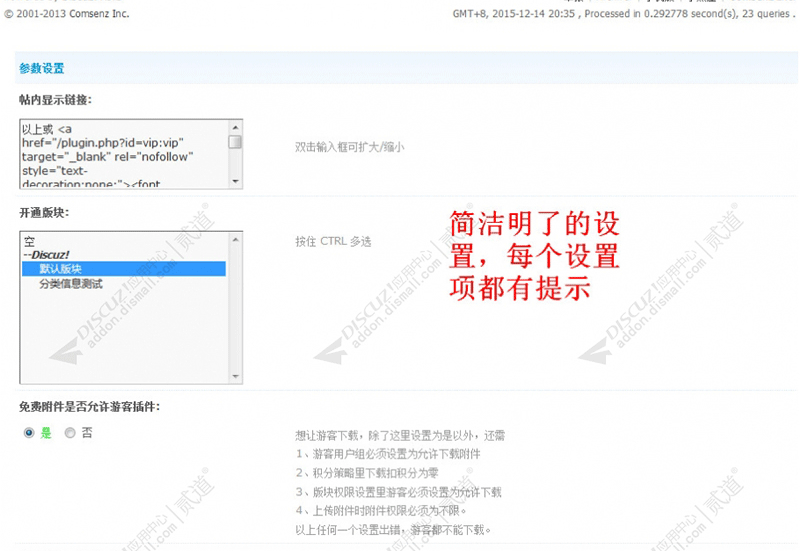Click the 帖内显示链接 label
This screenshot has height=551, width=800.
pos(55,100)
